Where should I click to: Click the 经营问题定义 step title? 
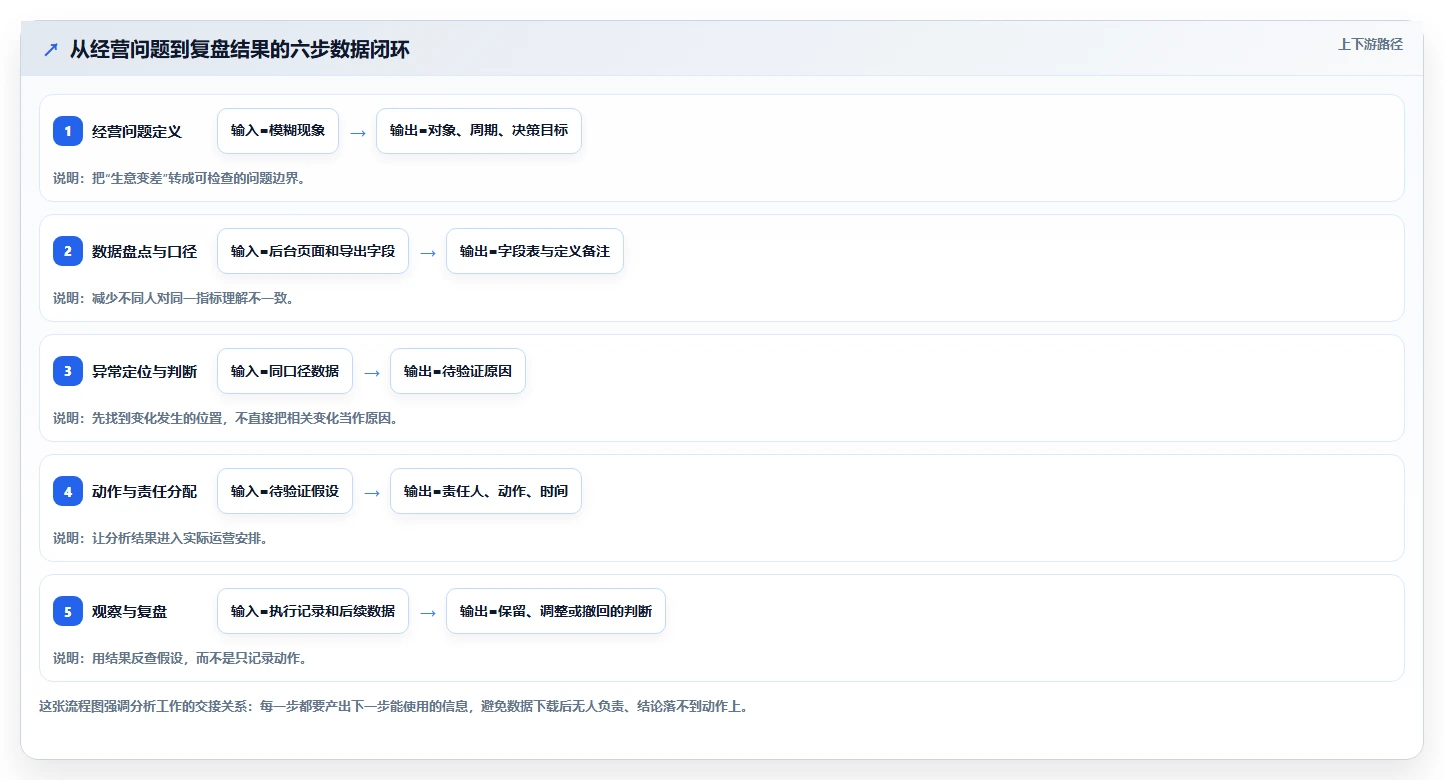[x=137, y=131]
